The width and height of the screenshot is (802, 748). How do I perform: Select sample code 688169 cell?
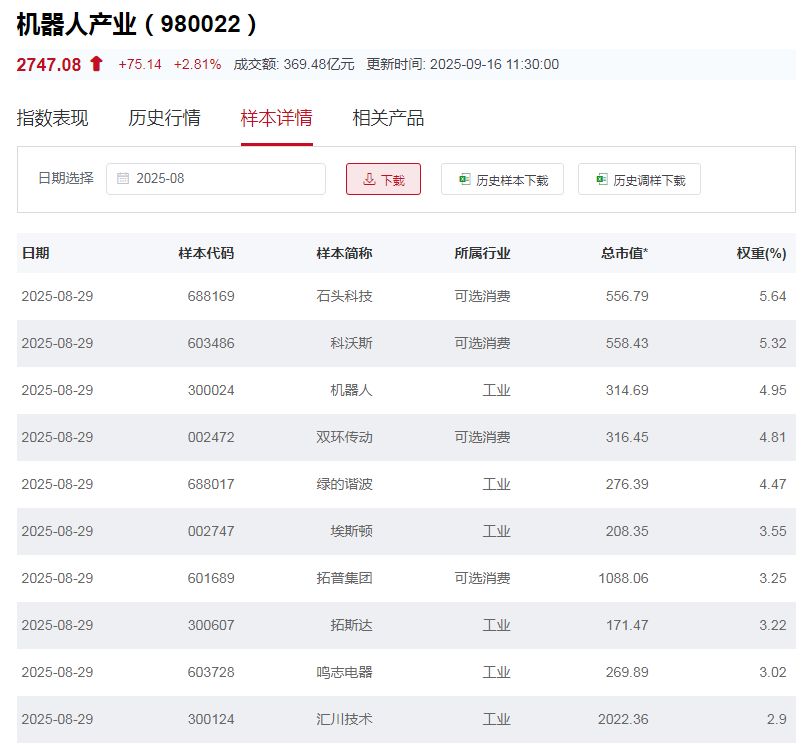[210, 296]
